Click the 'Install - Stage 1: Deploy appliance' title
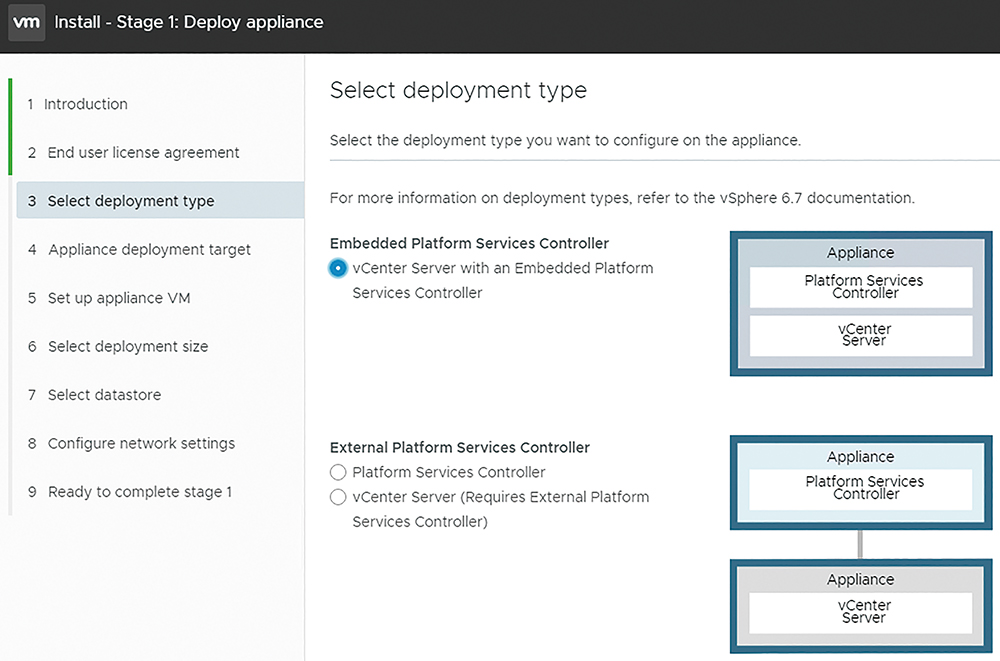Screen dimensions: 1000x661 (189, 22)
